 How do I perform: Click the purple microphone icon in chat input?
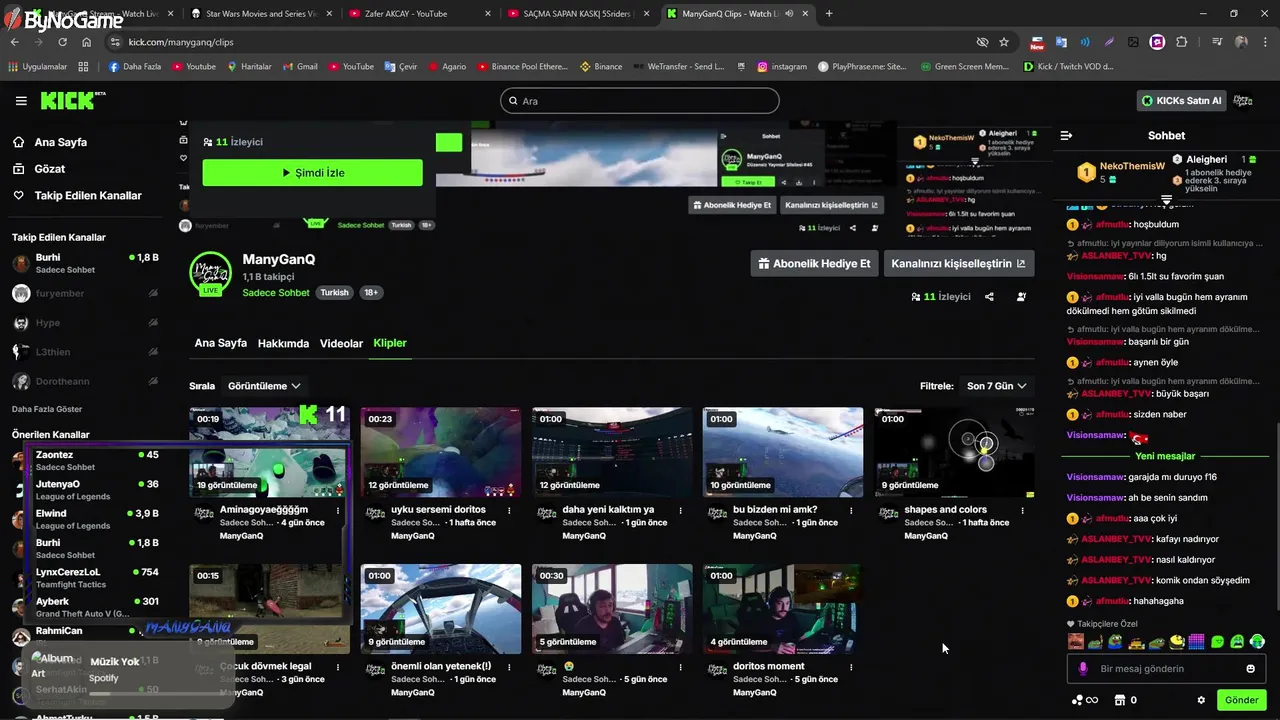1083,669
